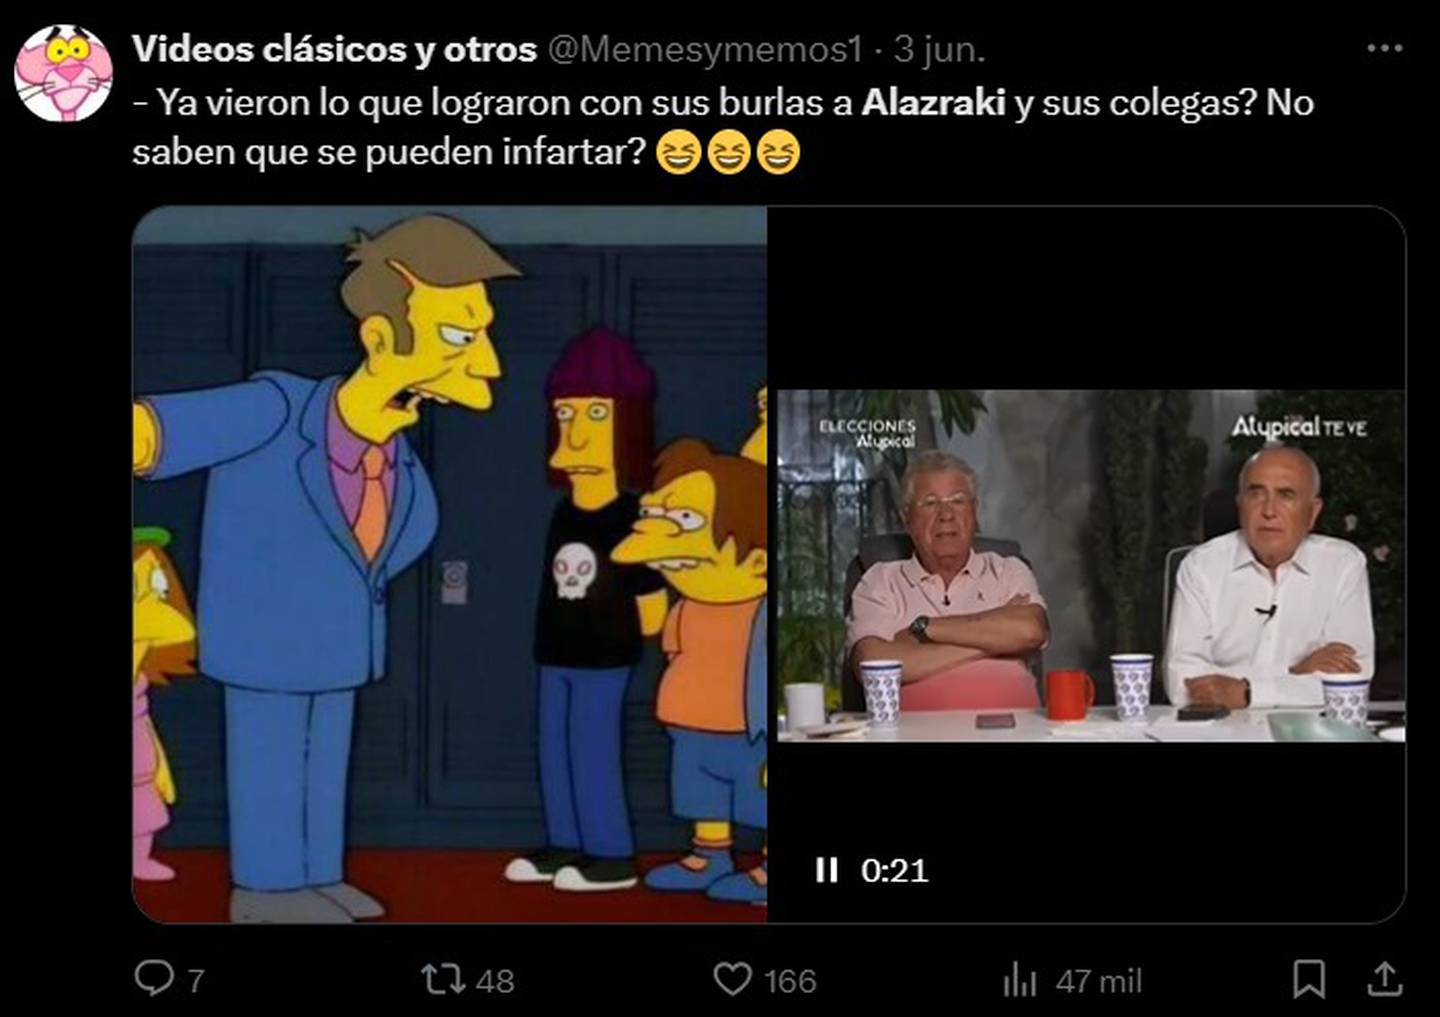The width and height of the screenshot is (1440, 1017).
Task: Open the view analytics bar chart icon
Action: click(x=1019, y=979)
